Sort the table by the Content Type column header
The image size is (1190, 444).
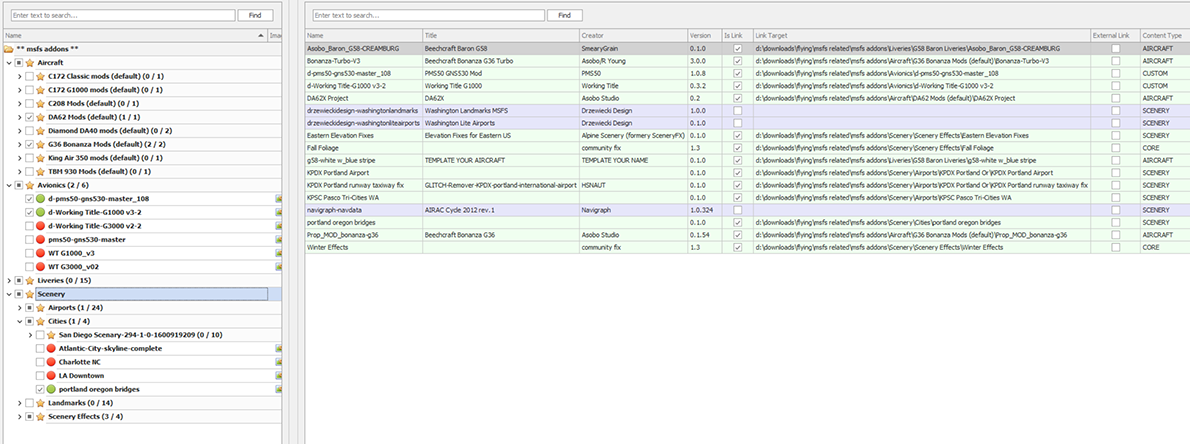point(1164,36)
